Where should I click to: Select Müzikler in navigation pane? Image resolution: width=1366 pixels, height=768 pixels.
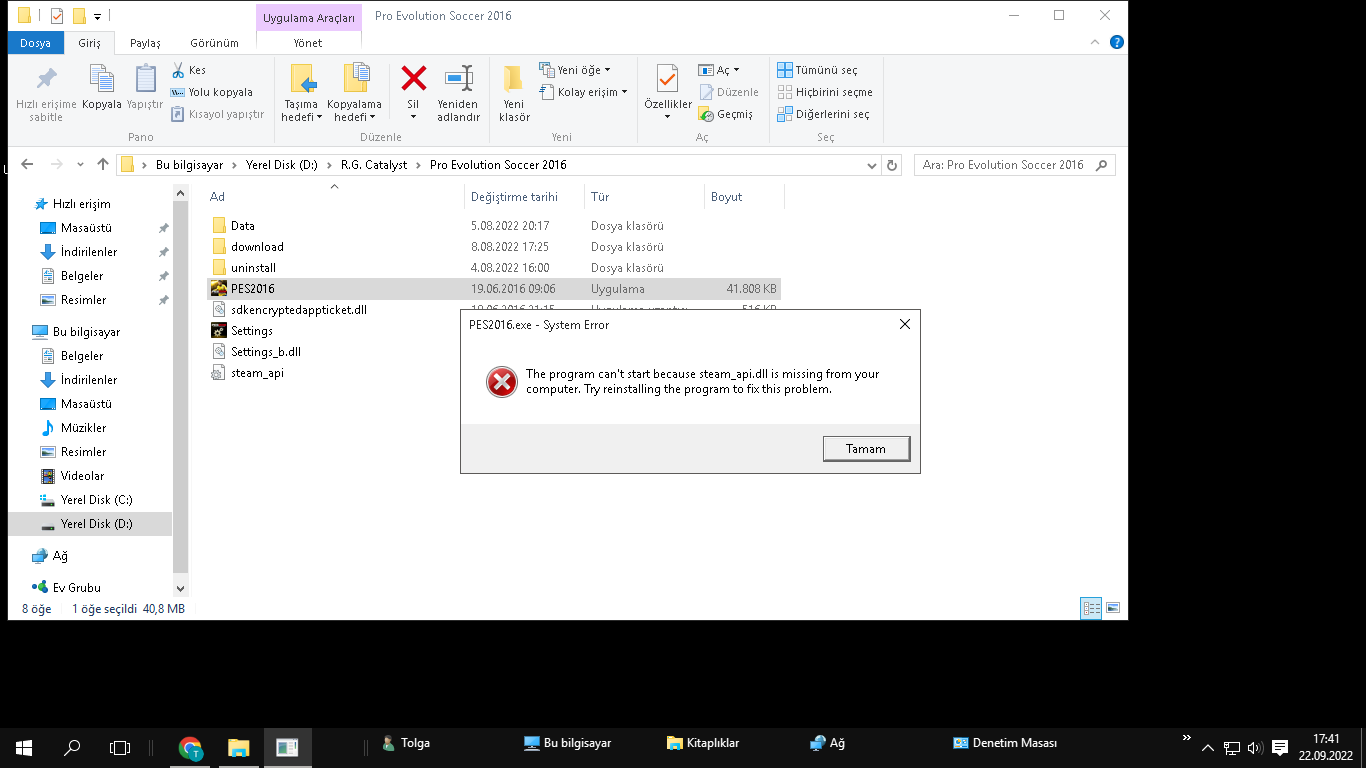pyautogui.click(x=83, y=428)
